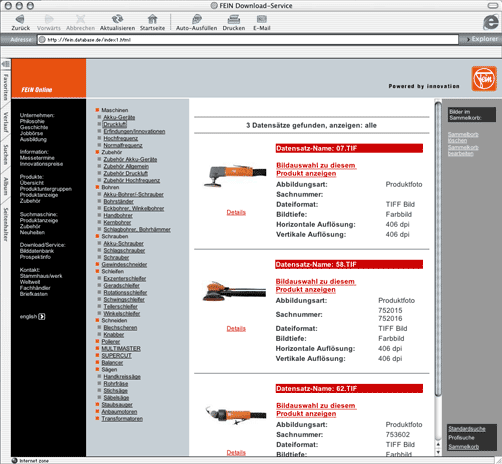Open Schlagbohrer, Bohrhämmer link

(137, 229)
